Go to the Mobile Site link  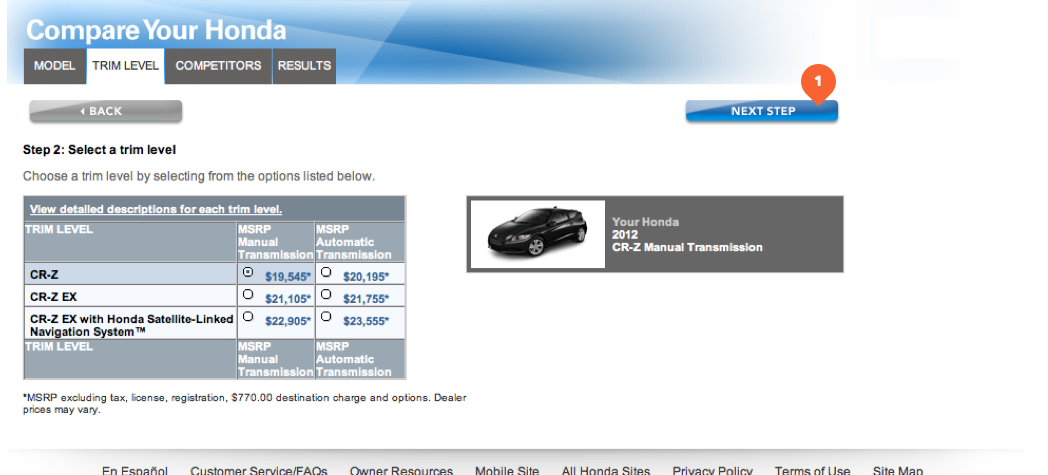pyautogui.click(x=507, y=470)
